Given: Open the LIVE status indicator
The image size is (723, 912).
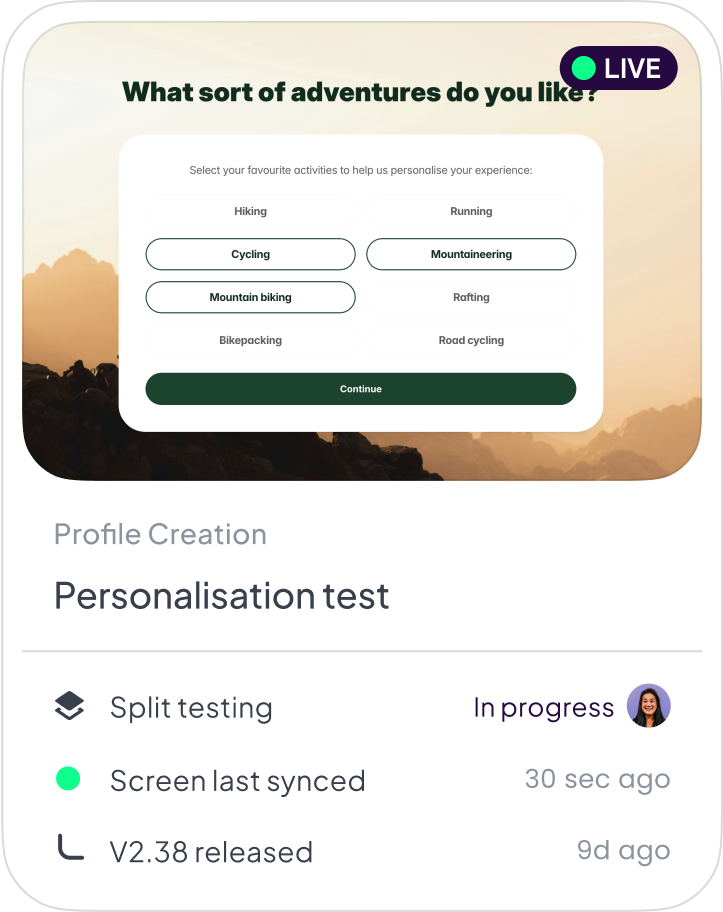Looking at the screenshot, I should [x=618, y=68].
